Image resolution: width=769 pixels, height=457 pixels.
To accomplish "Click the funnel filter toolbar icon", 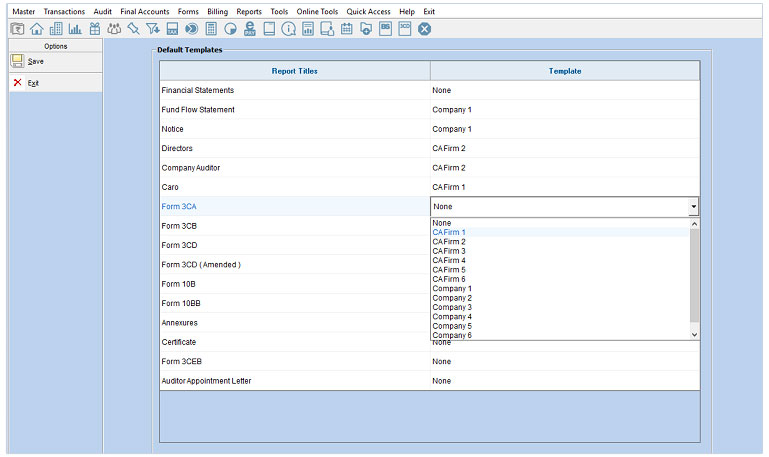I will point(152,29).
